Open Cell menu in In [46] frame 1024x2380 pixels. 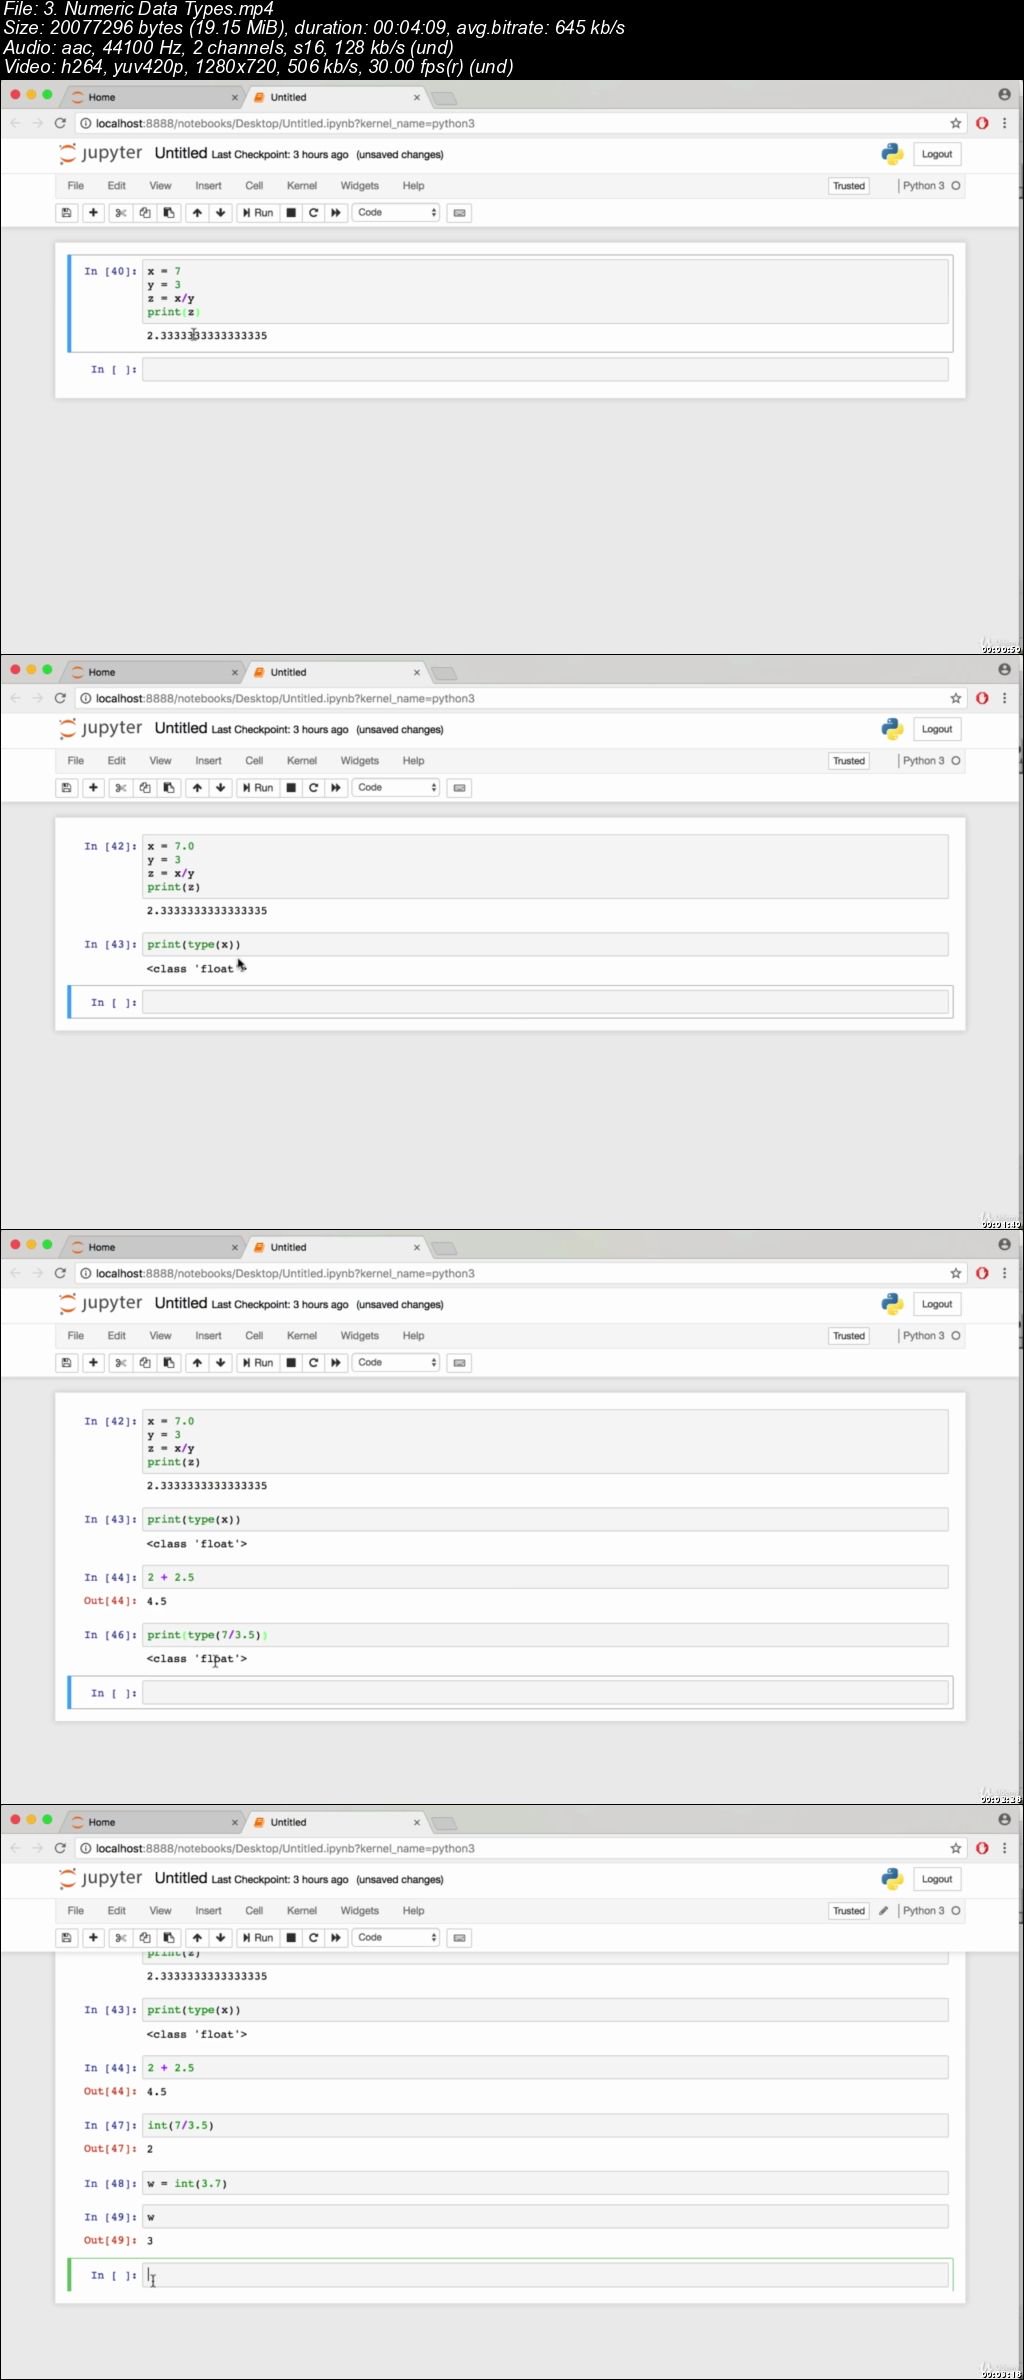[x=254, y=1336]
